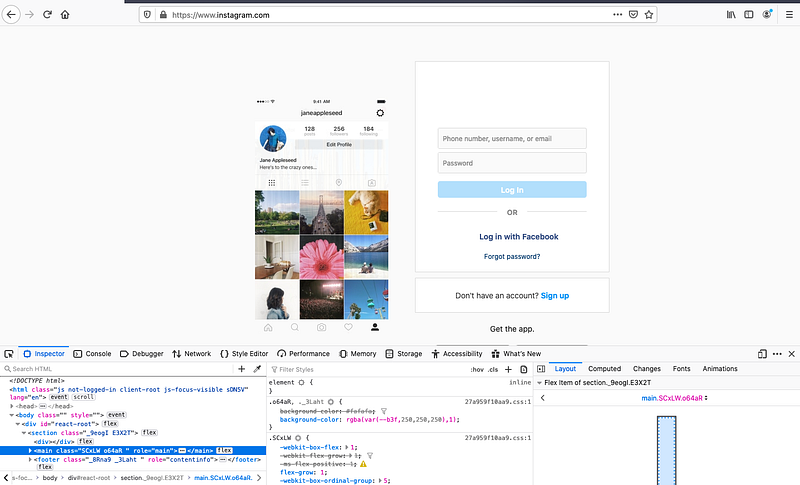Open tracking protection shield in address bar

[147, 15]
